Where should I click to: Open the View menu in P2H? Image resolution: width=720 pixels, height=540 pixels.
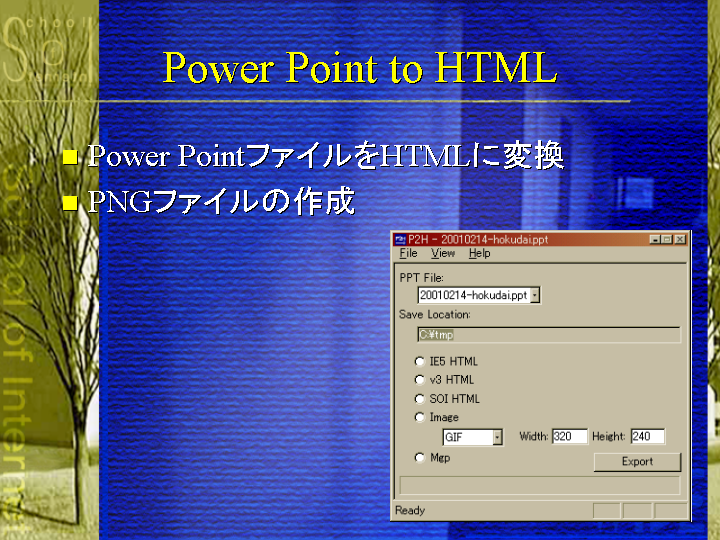[x=443, y=253]
